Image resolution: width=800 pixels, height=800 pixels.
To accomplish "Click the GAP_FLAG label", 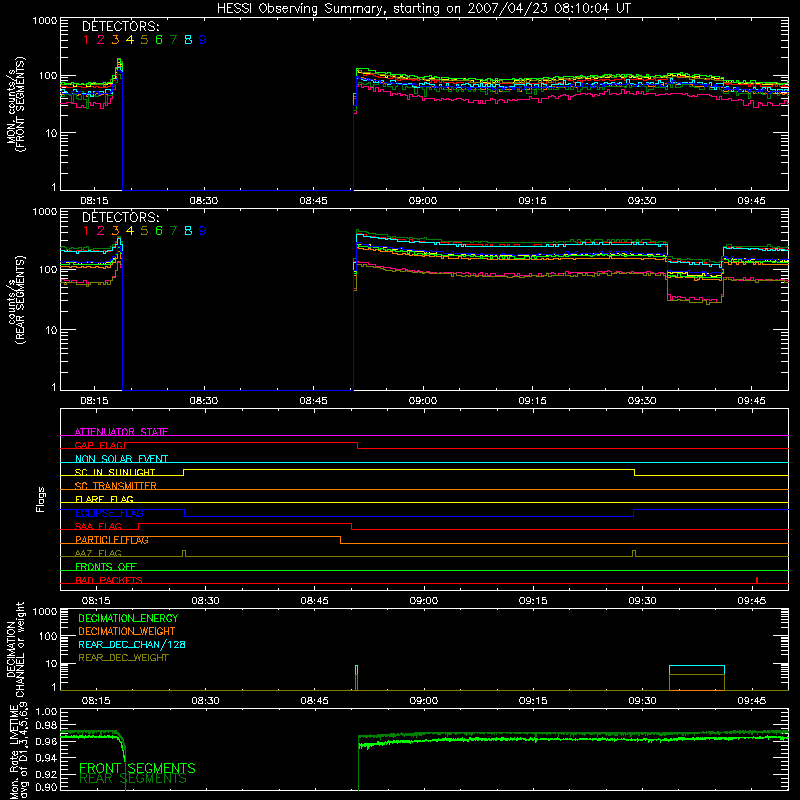I will (99, 445).
